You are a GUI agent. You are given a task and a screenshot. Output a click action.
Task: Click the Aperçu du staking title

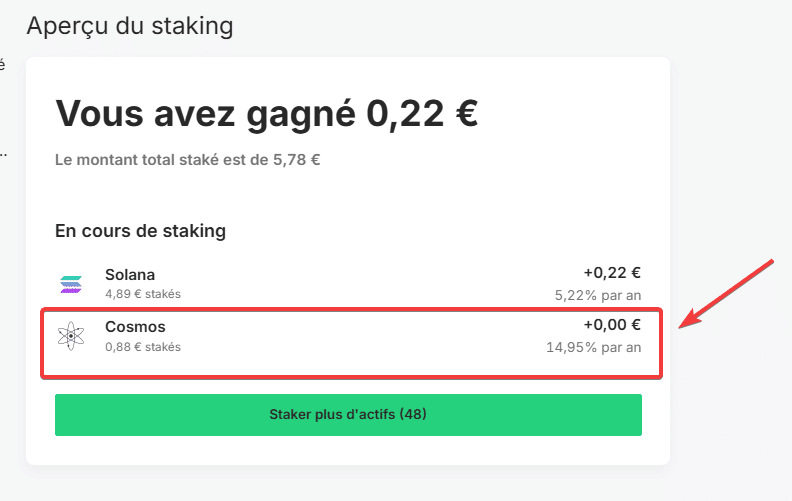point(130,26)
